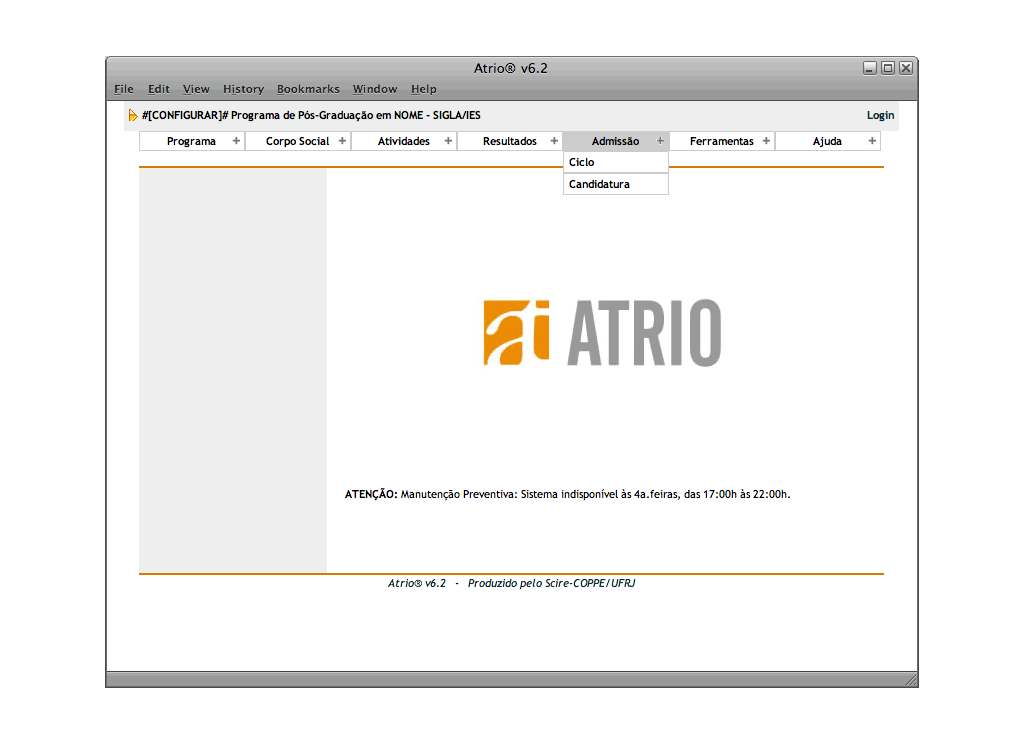Open the History menu

click(x=243, y=89)
